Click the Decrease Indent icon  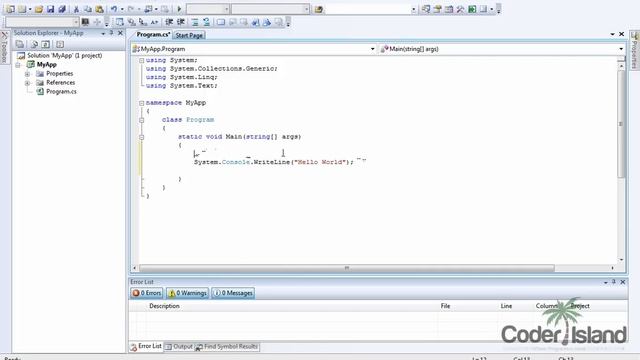coord(169,22)
